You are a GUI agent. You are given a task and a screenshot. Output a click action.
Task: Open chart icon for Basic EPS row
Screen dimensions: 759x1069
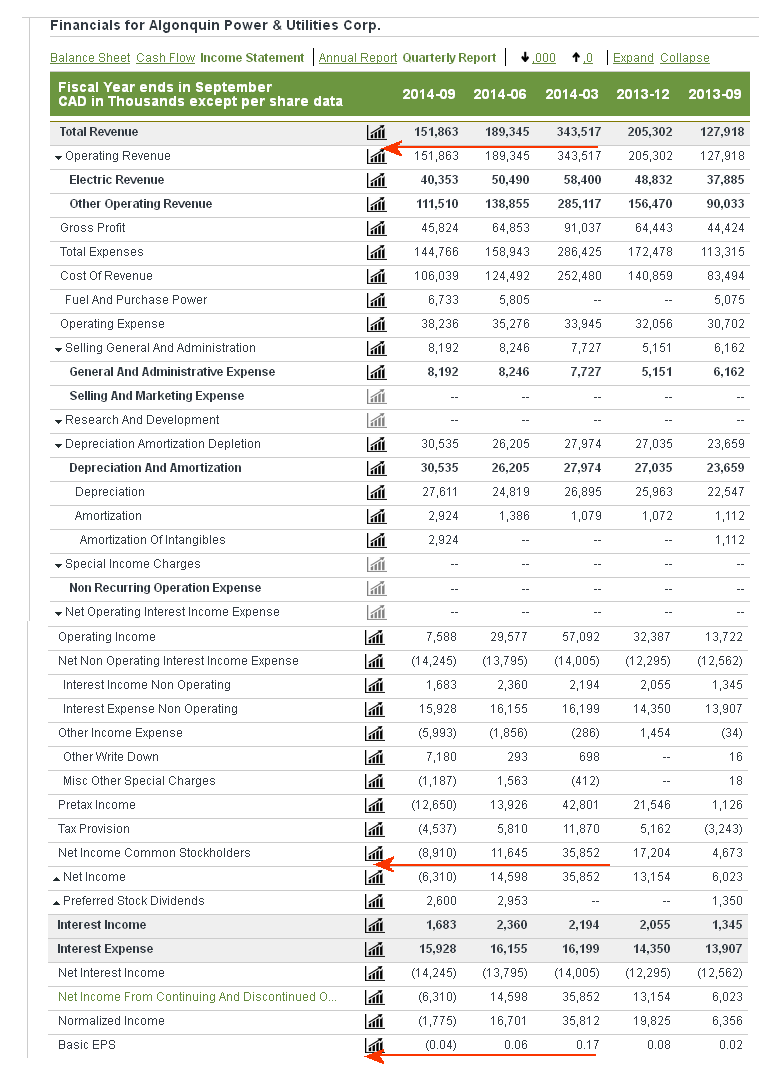tap(374, 1045)
